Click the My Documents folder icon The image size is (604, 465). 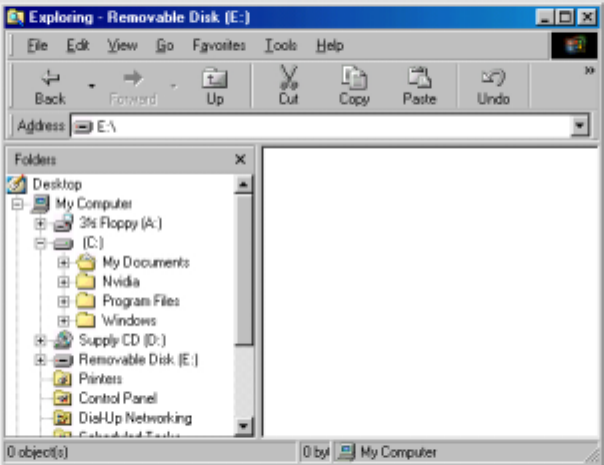coord(86,262)
